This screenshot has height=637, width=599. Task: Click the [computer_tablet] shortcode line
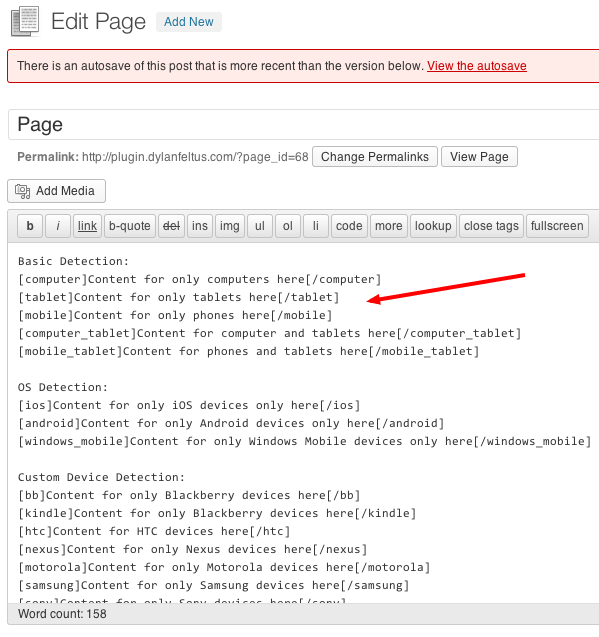pyautogui.click(x=269, y=334)
